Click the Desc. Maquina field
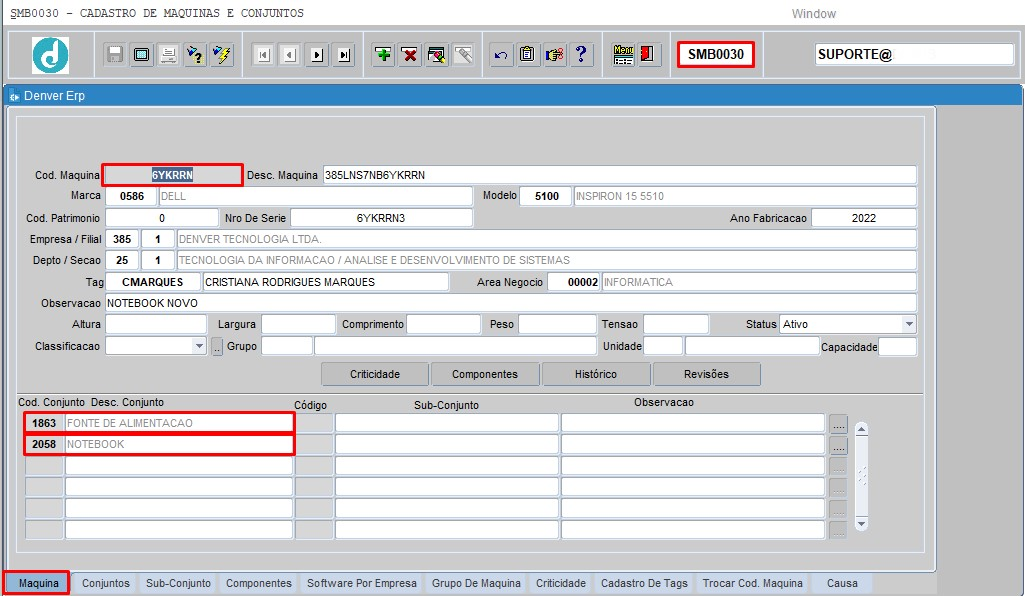 (619, 175)
